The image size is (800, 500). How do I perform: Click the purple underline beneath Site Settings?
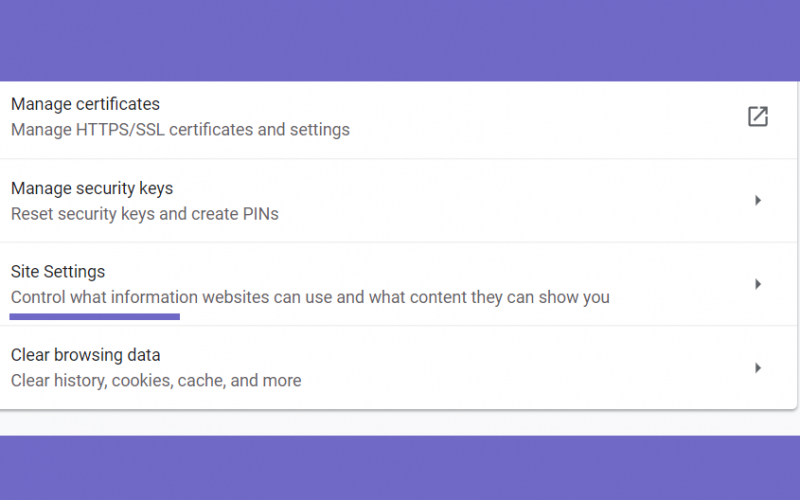[94, 317]
